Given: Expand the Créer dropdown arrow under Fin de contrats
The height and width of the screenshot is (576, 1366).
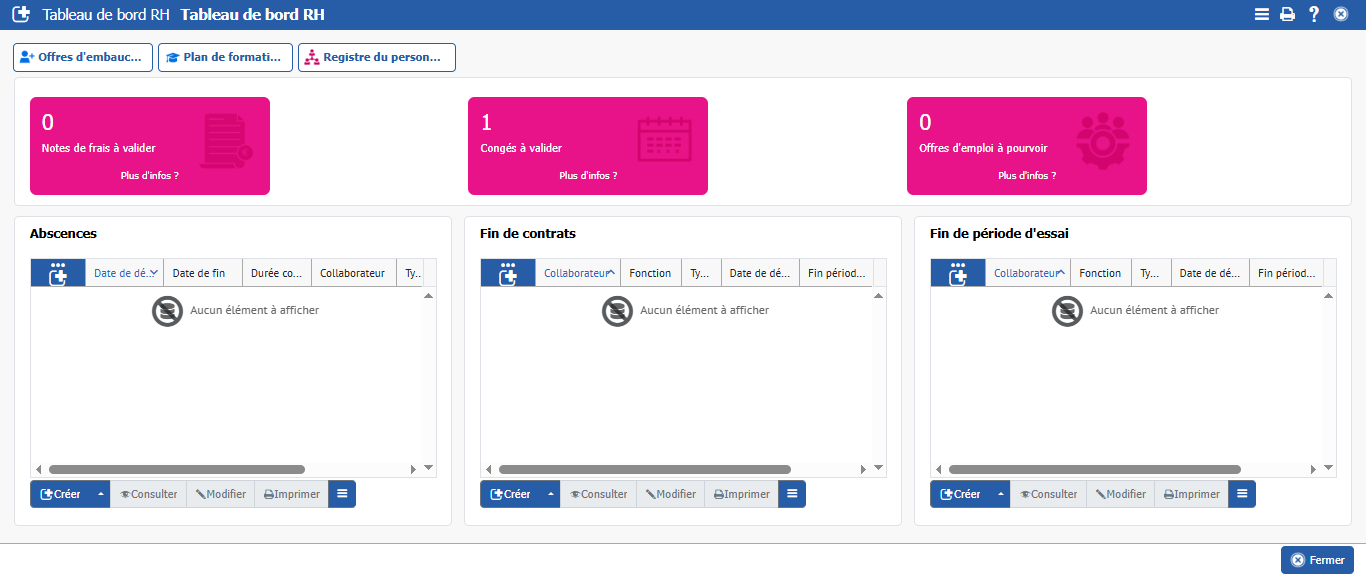Looking at the screenshot, I should click(x=550, y=494).
